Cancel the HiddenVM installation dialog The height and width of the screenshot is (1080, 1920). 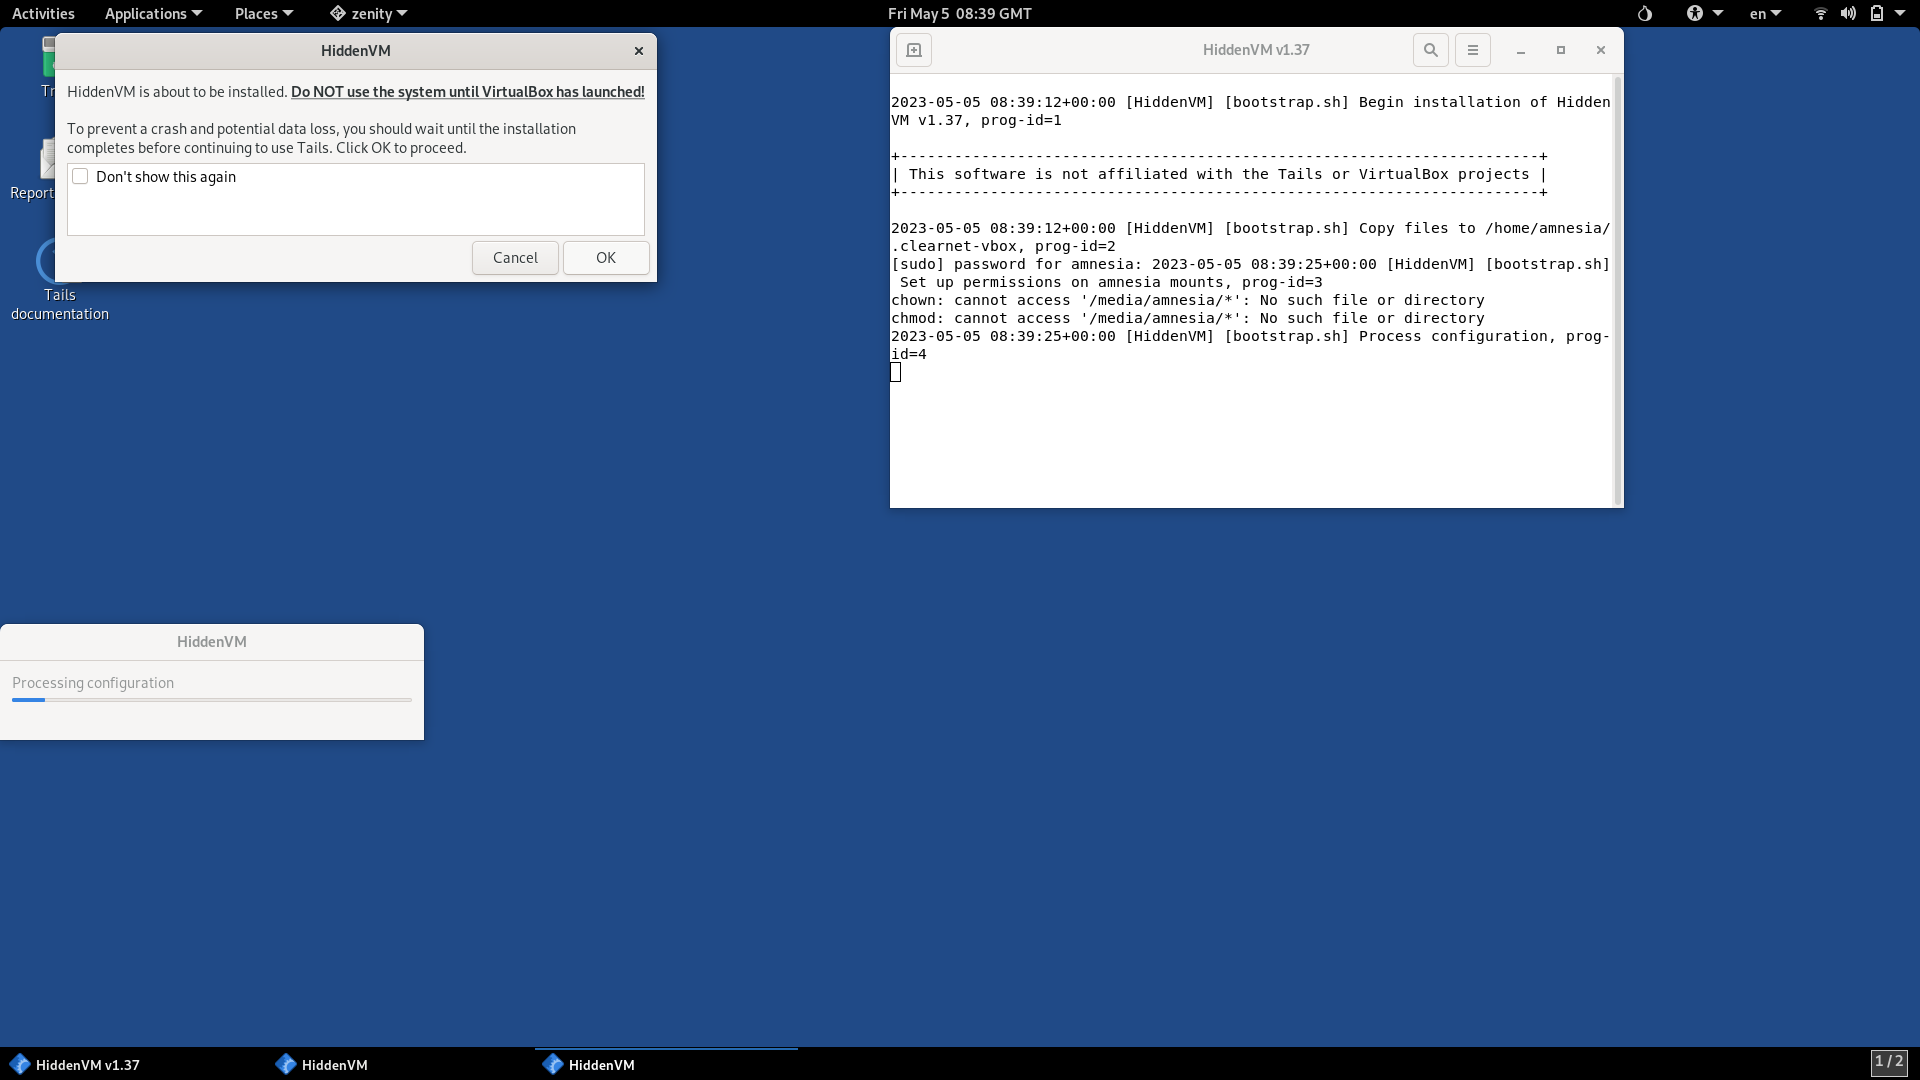point(515,258)
